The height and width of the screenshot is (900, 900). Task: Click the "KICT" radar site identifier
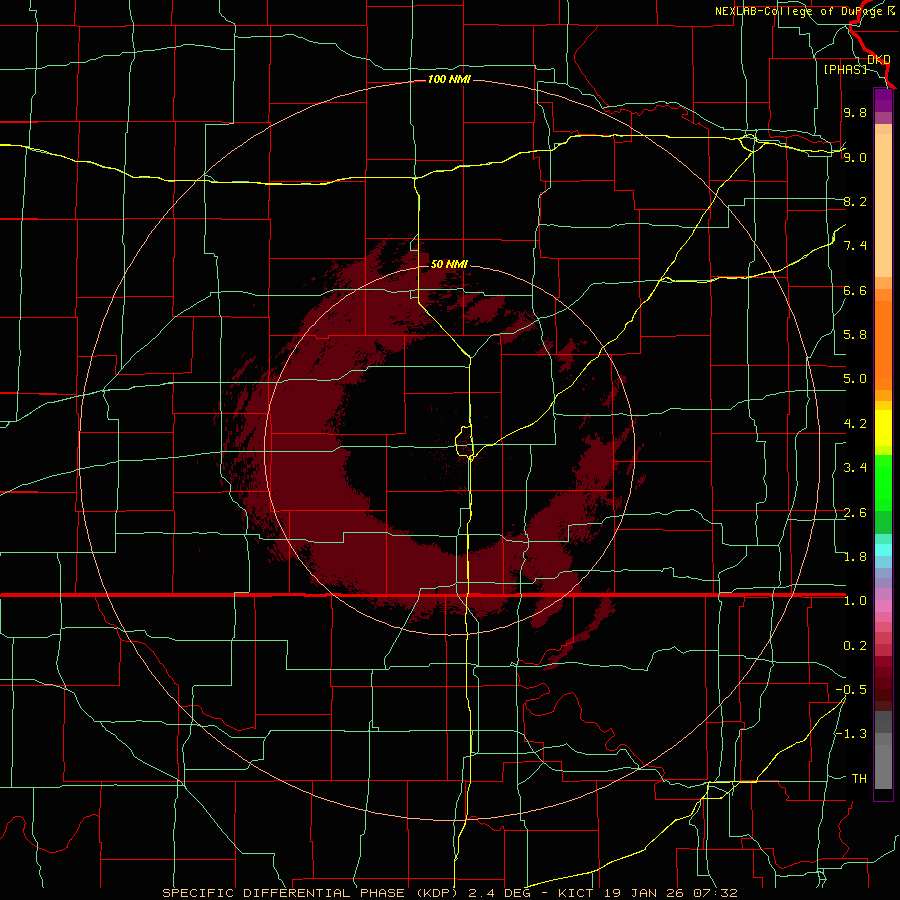coord(577,893)
